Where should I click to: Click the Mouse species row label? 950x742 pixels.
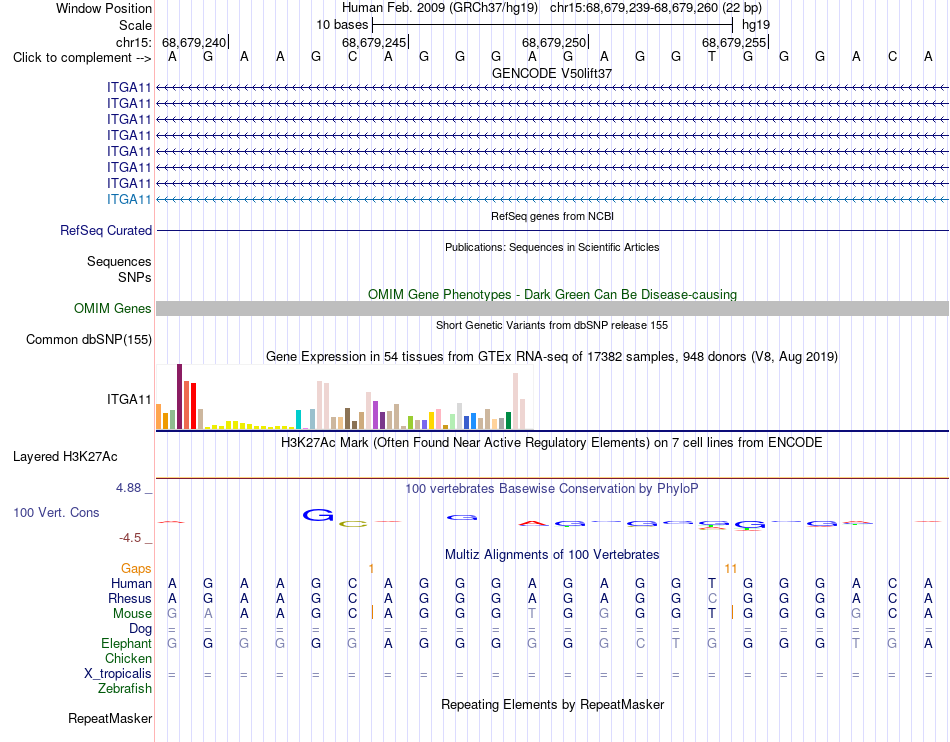coord(132,614)
